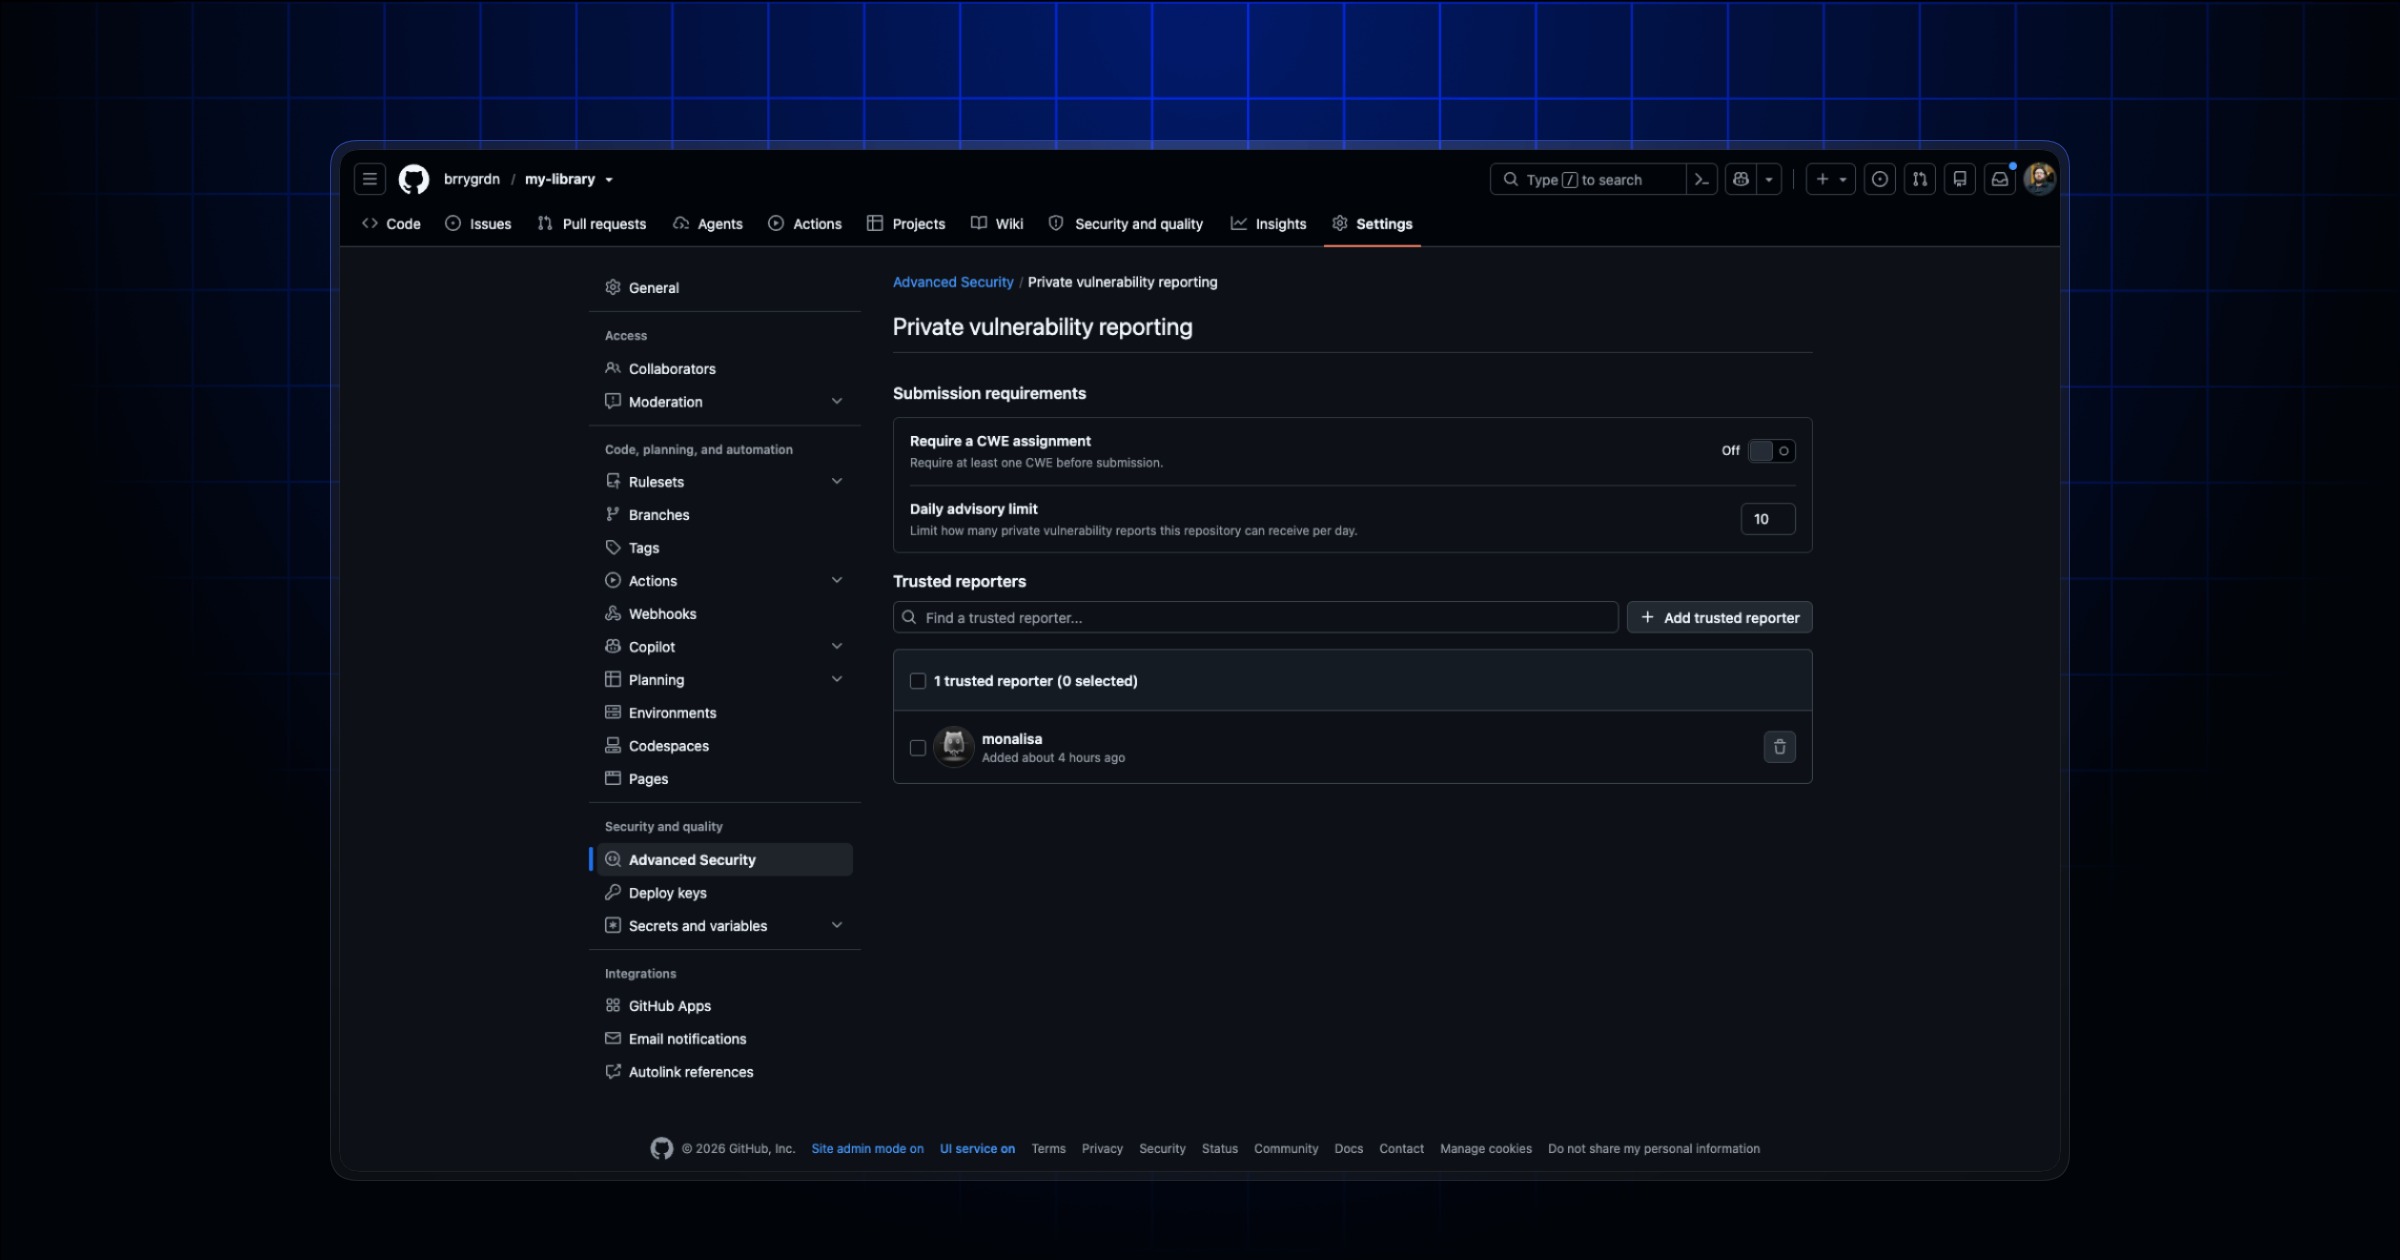
Task: Open Deploy keys settings
Action: coord(725,893)
